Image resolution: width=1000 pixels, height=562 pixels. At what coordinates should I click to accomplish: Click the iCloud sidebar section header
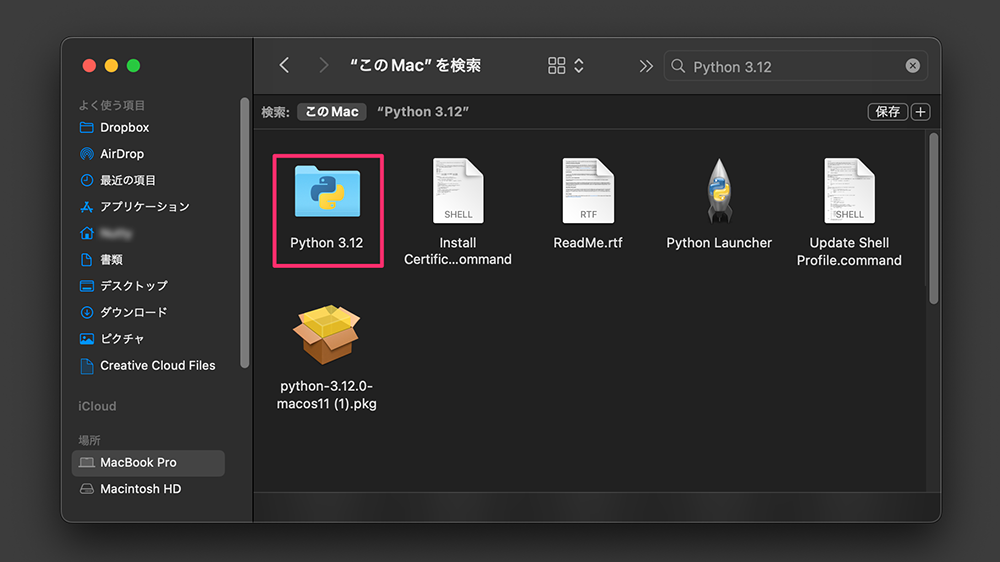[x=97, y=406]
